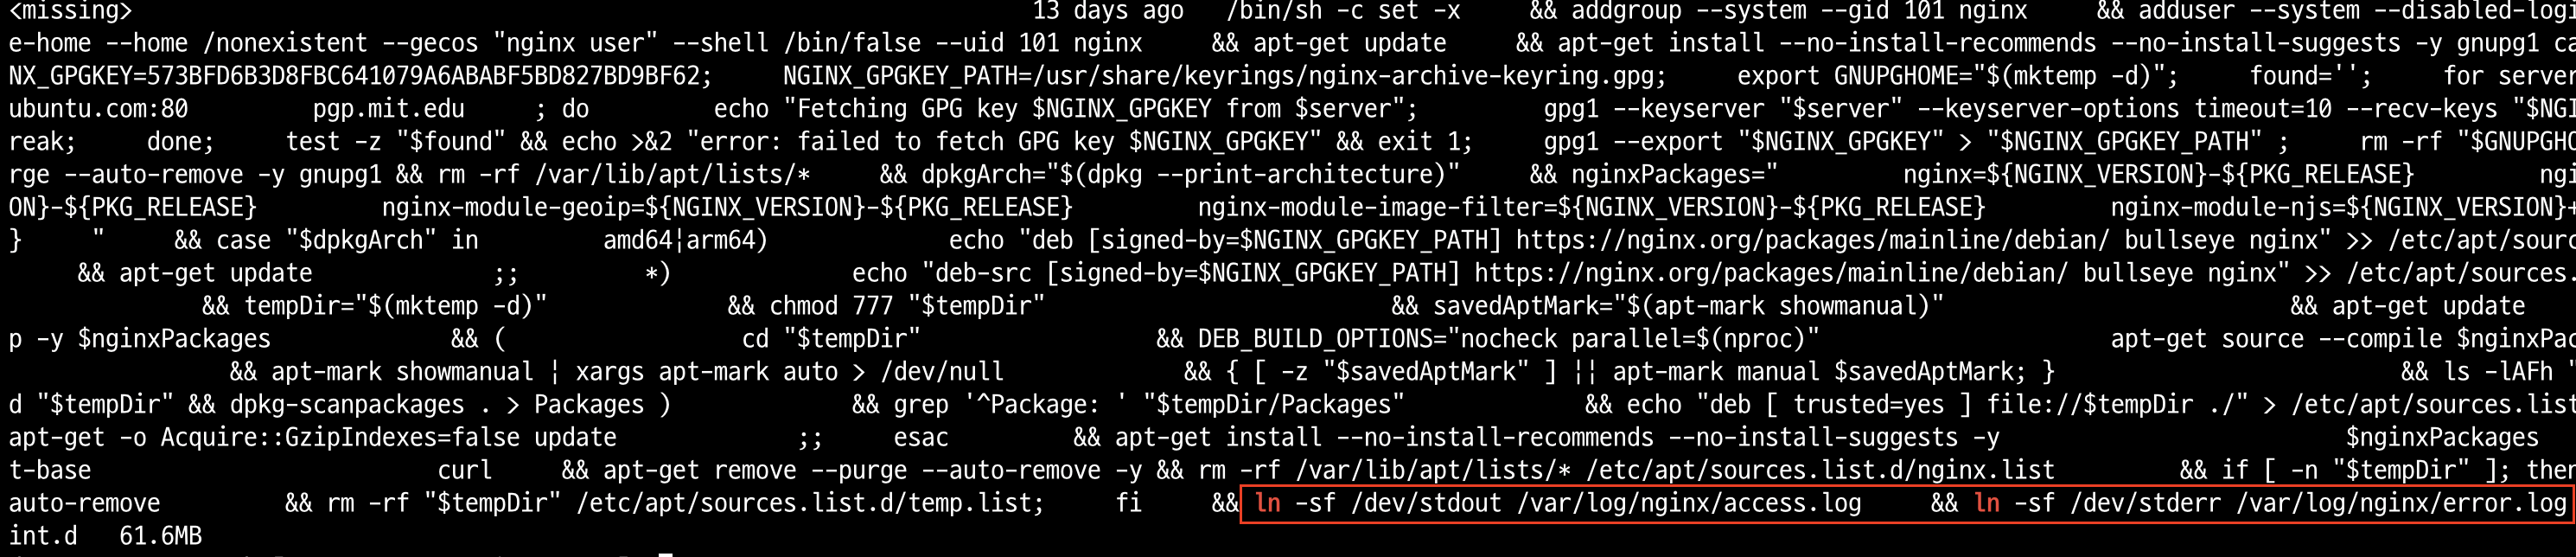The height and width of the screenshot is (557, 2576).
Task: Click the "<missing>" image ID text
Action: (x=70, y=11)
